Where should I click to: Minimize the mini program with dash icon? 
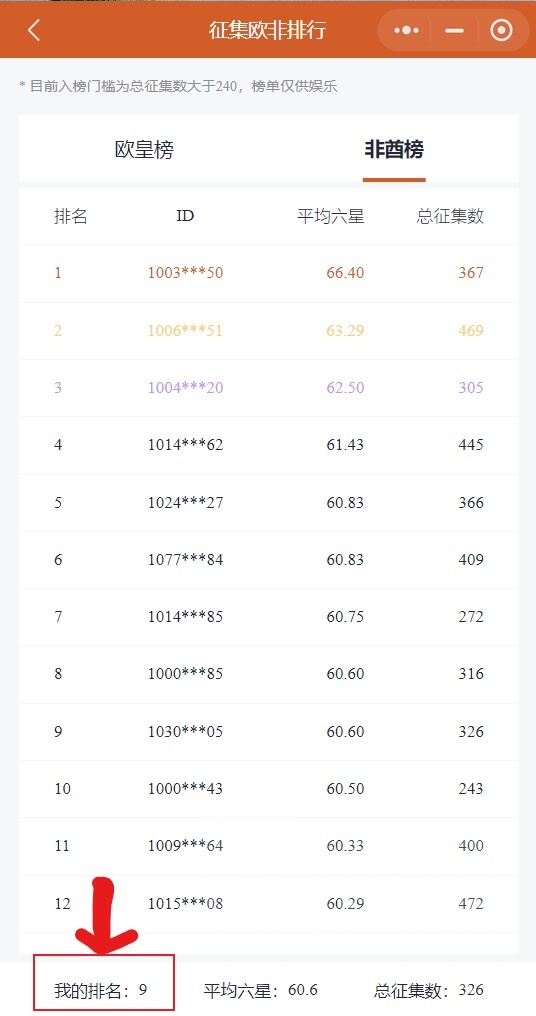pyautogui.click(x=454, y=30)
